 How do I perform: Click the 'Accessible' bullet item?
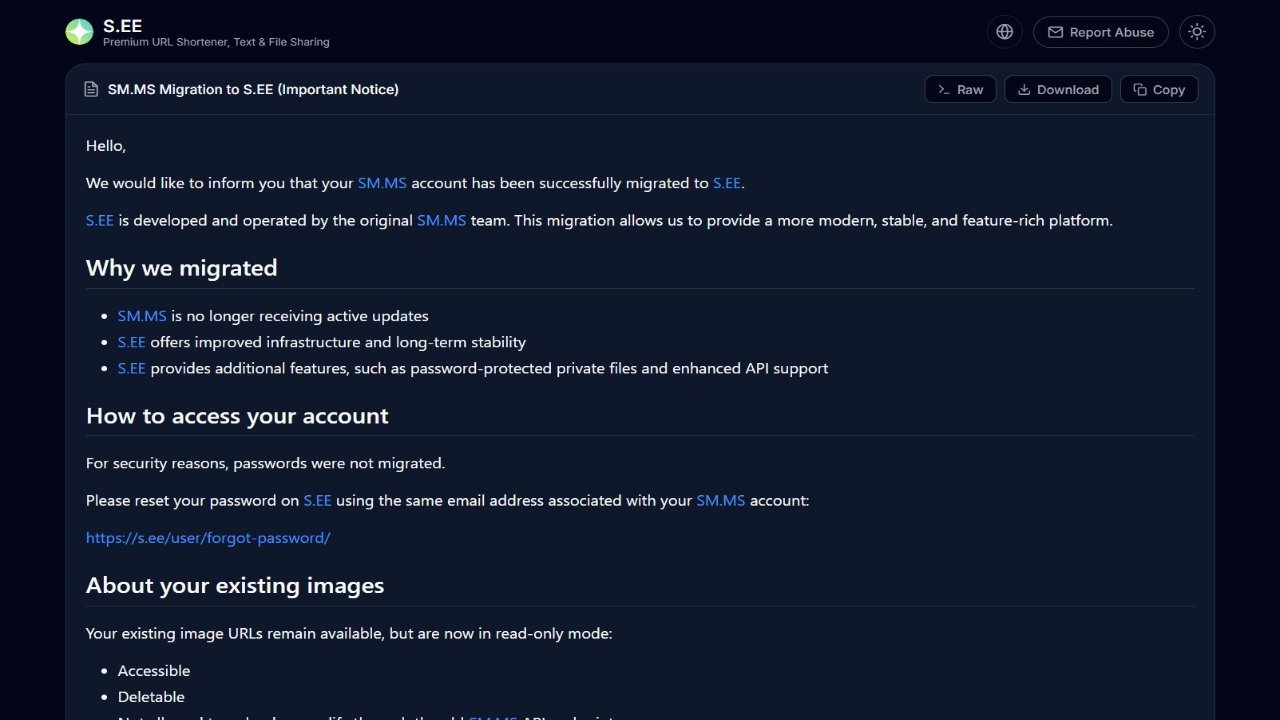click(x=154, y=671)
